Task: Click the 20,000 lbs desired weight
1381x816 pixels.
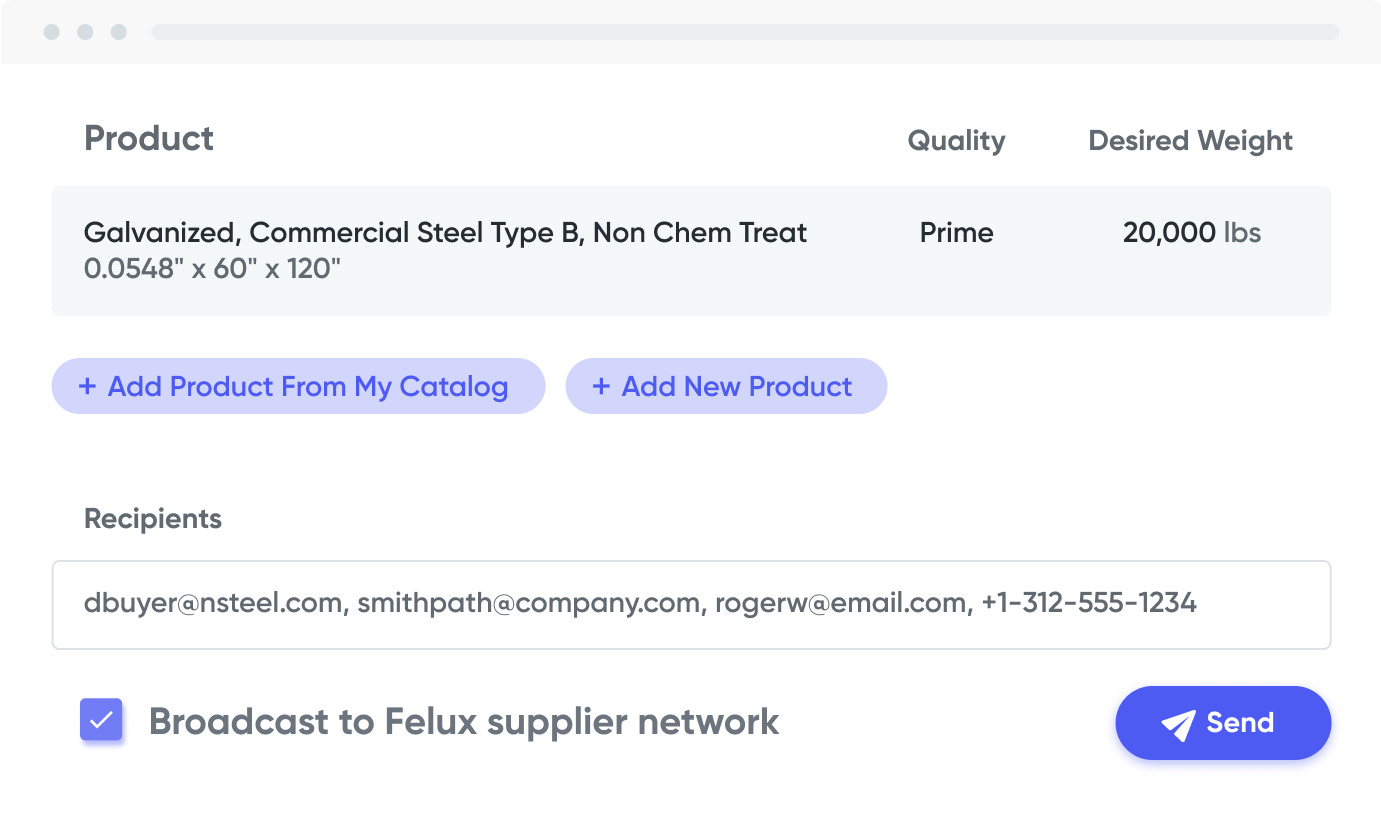Action: [1192, 233]
